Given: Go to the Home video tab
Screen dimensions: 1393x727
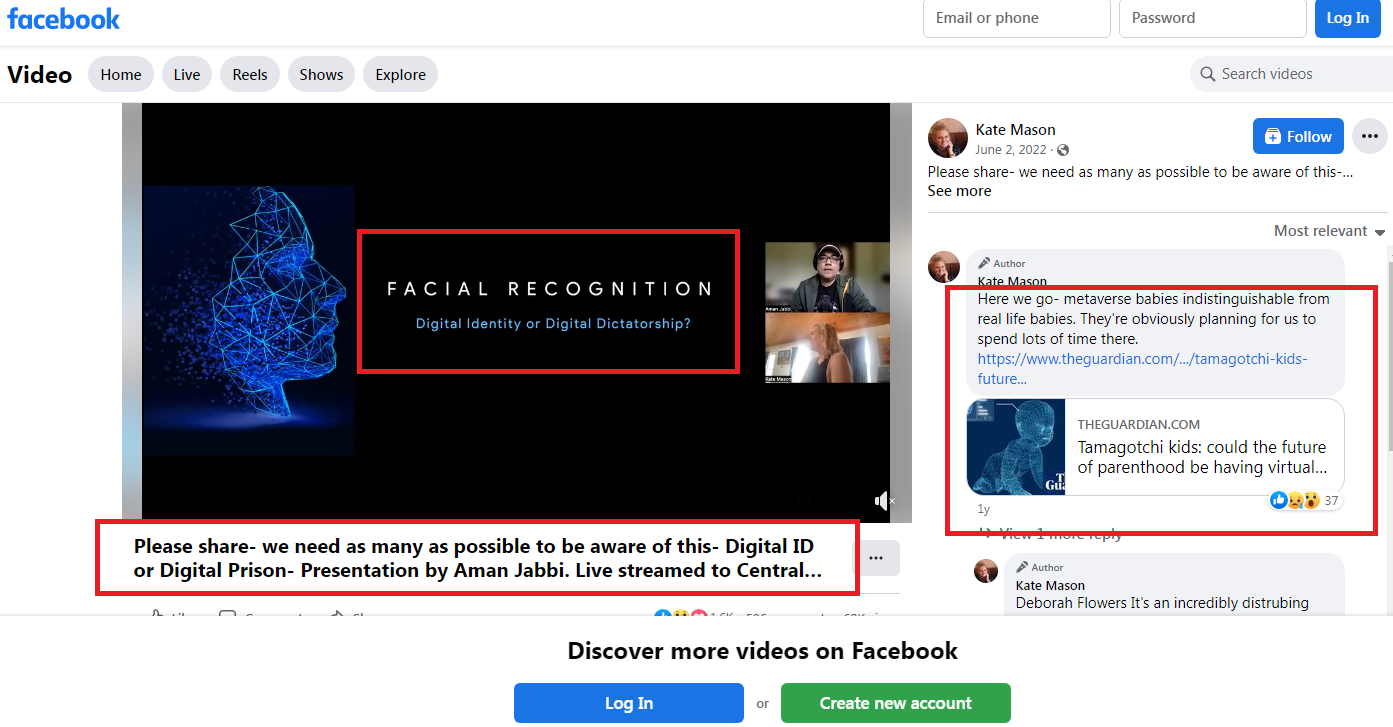Looking at the screenshot, I should tap(121, 75).
